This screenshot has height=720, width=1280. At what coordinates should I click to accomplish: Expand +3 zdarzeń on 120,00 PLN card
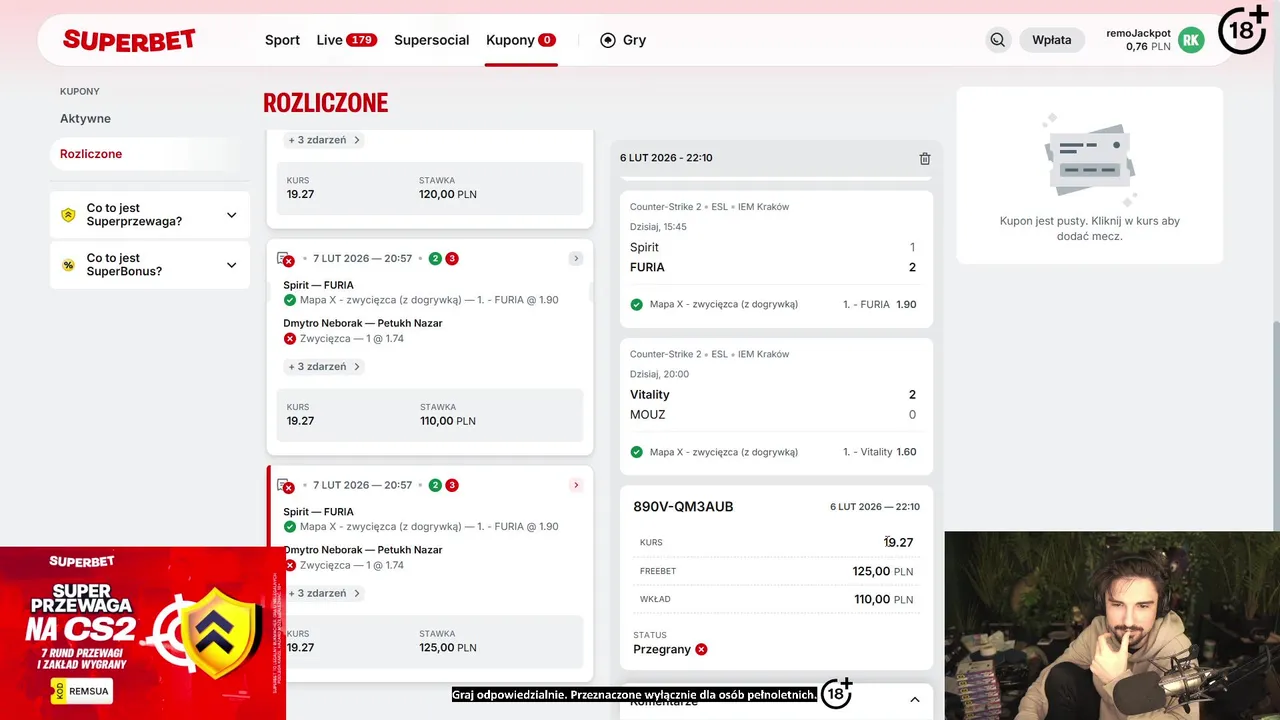tap(324, 140)
